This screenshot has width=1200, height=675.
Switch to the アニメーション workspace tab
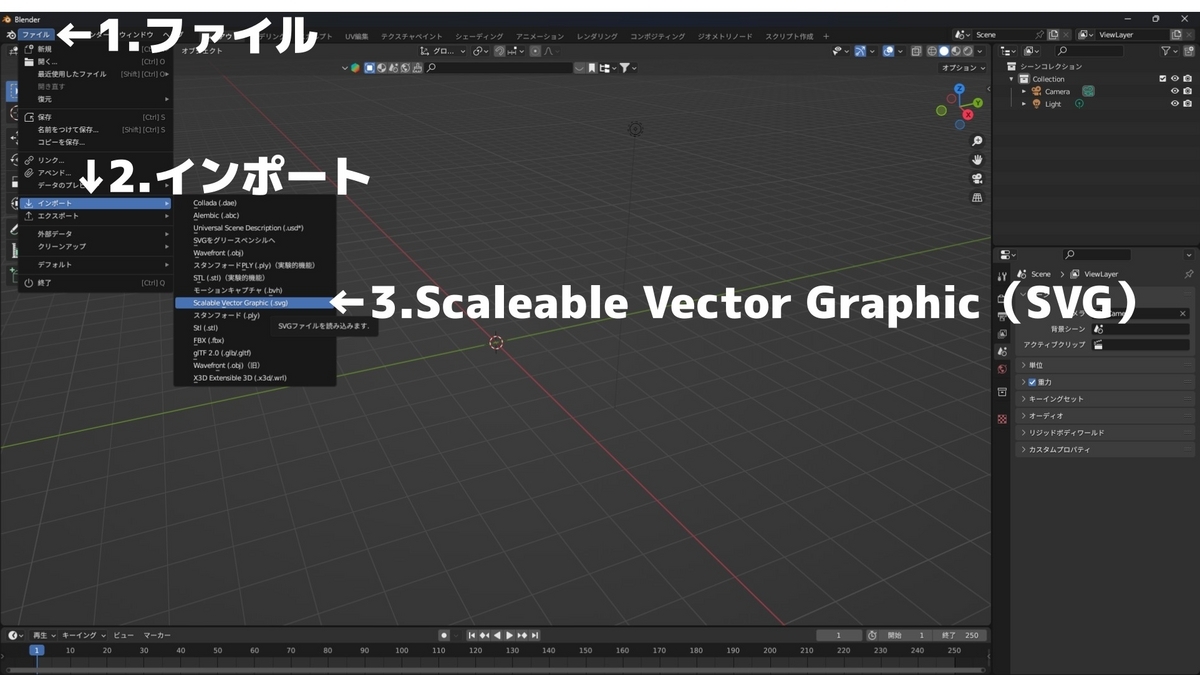tap(540, 36)
